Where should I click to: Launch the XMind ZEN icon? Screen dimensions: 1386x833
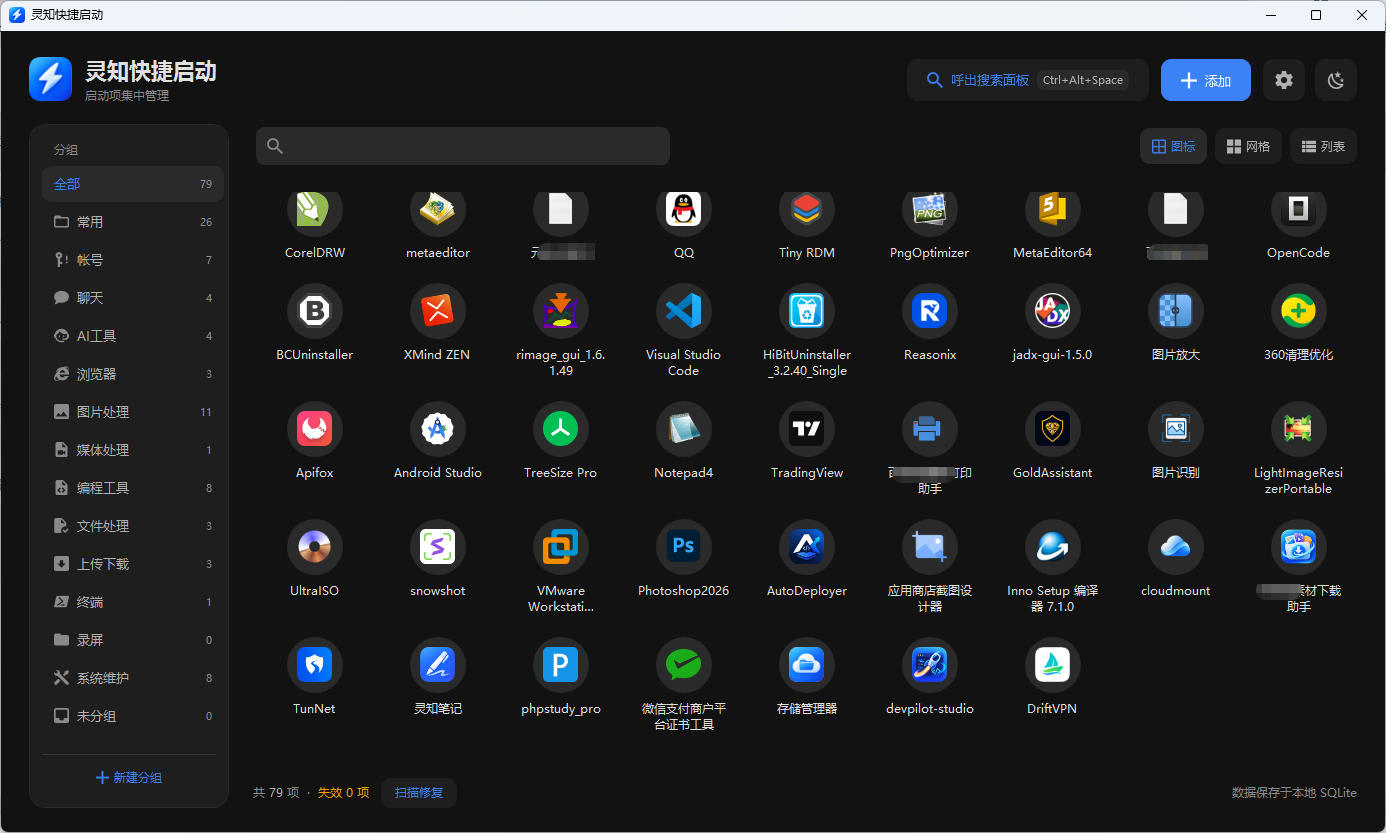(x=438, y=311)
